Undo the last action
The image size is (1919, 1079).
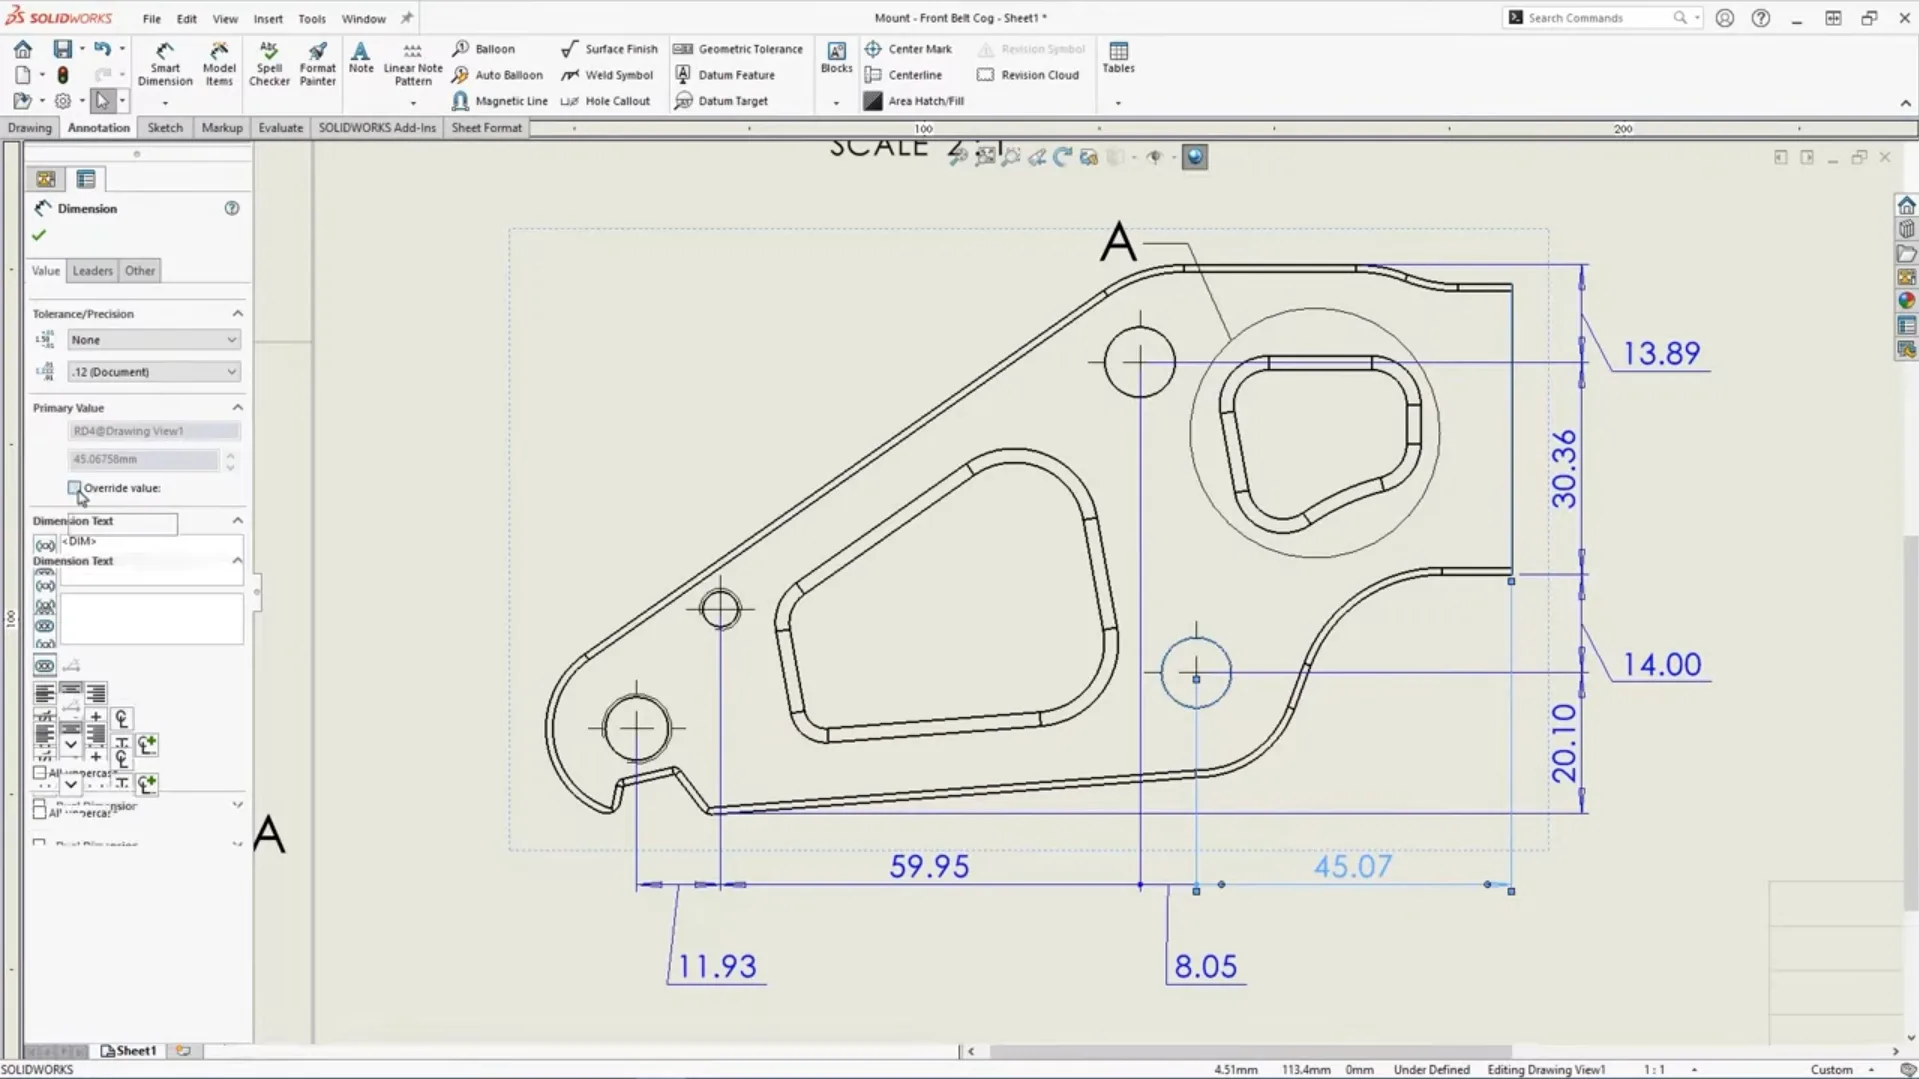point(102,48)
